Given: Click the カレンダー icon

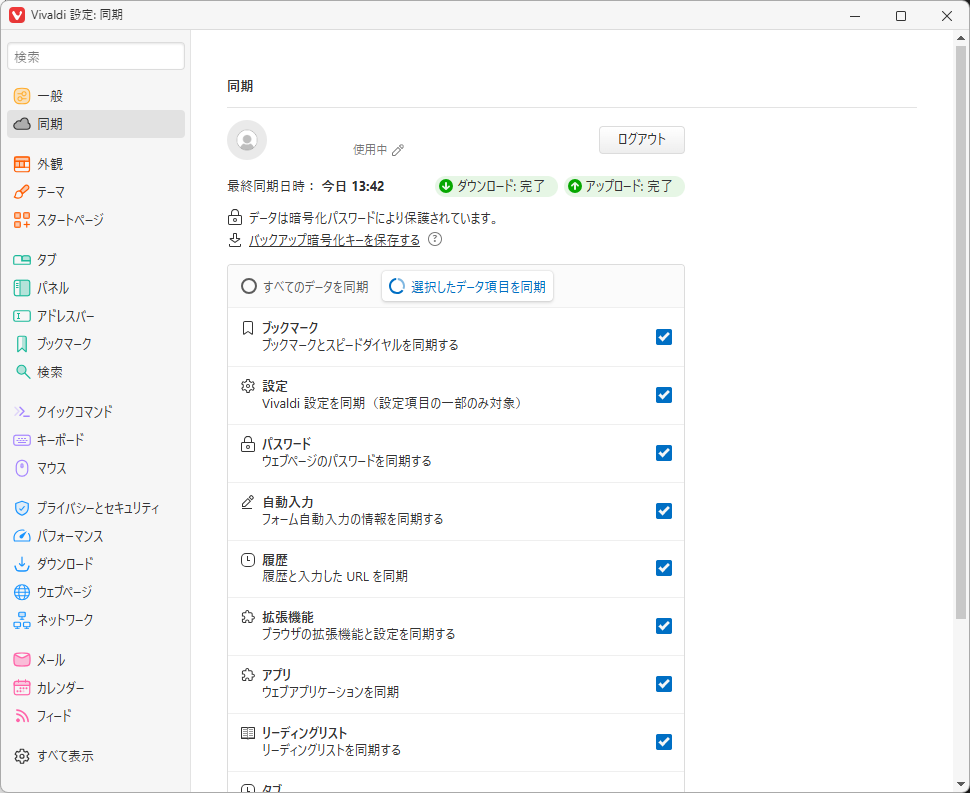Looking at the screenshot, I should (22, 687).
